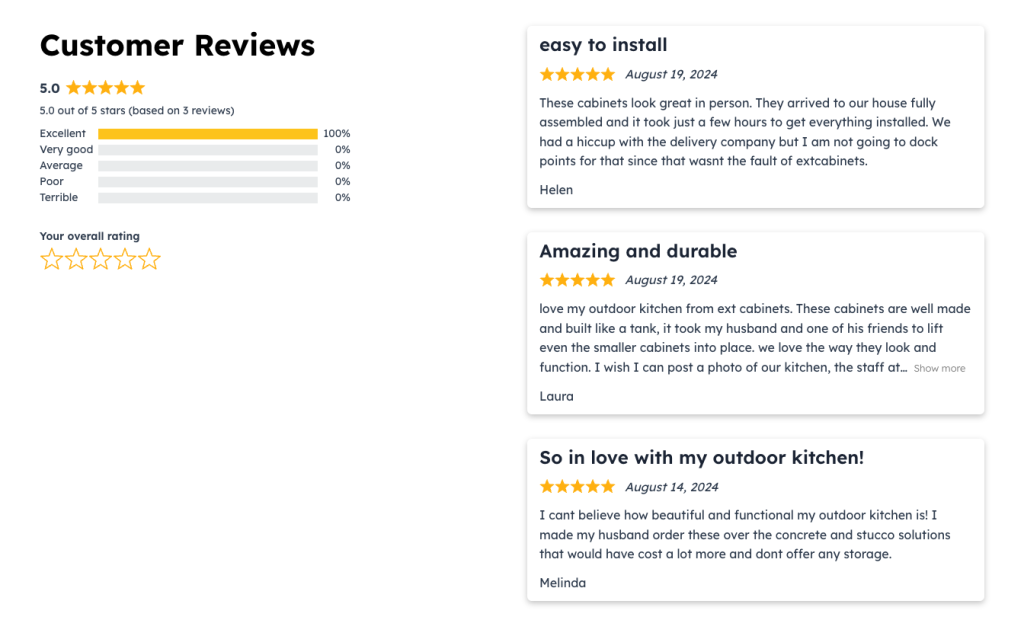
Task: Click the star rating on 'Amazing and durable' review
Action: tap(577, 280)
